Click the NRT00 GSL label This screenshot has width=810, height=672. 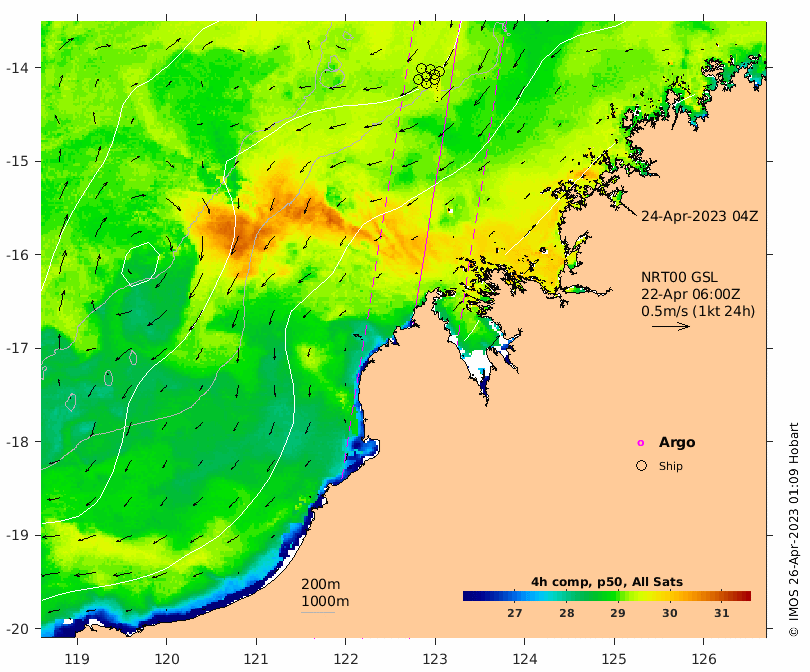pyautogui.click(x=679, y=277)
